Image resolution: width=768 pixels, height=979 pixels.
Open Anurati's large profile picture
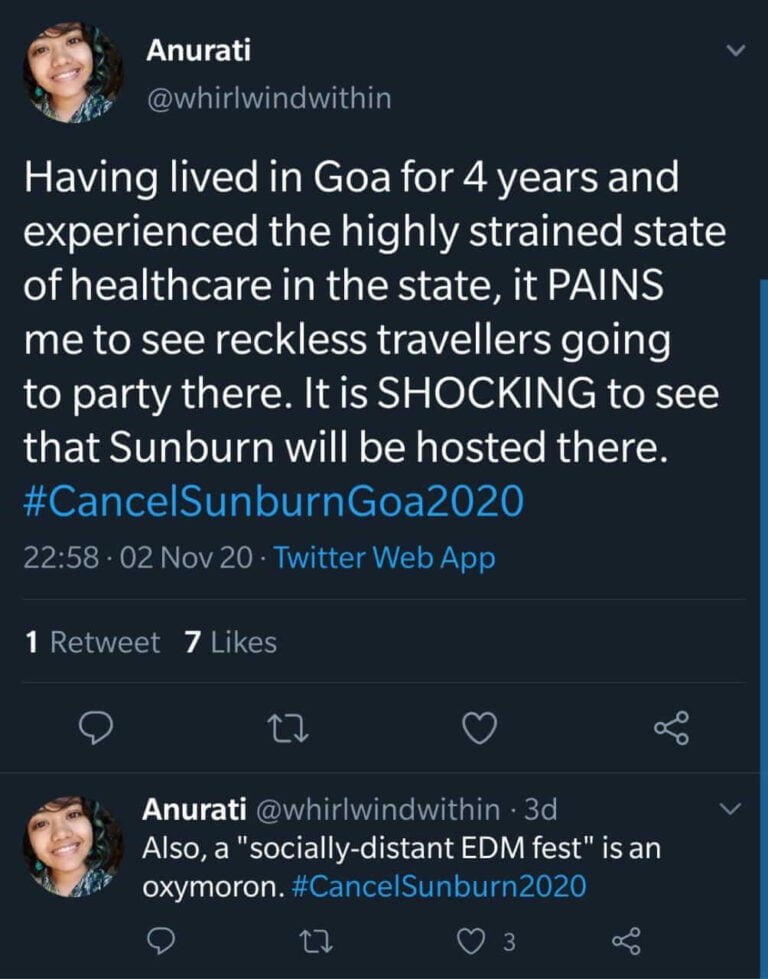coord(73,73)
